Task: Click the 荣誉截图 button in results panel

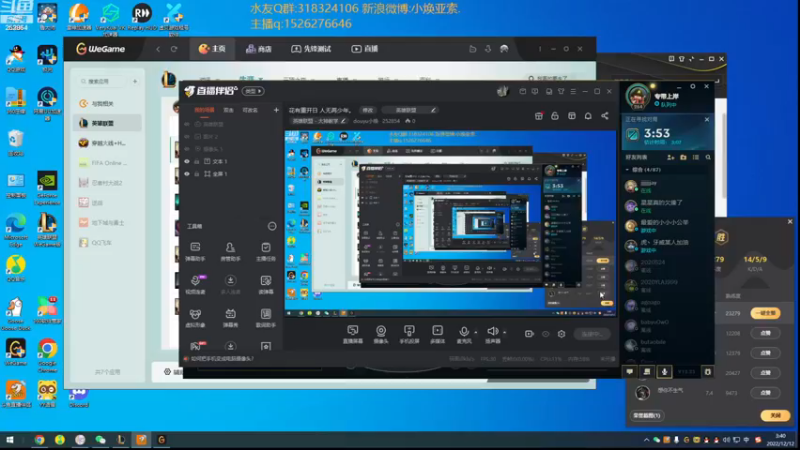Action: click(x=647, y=415)
